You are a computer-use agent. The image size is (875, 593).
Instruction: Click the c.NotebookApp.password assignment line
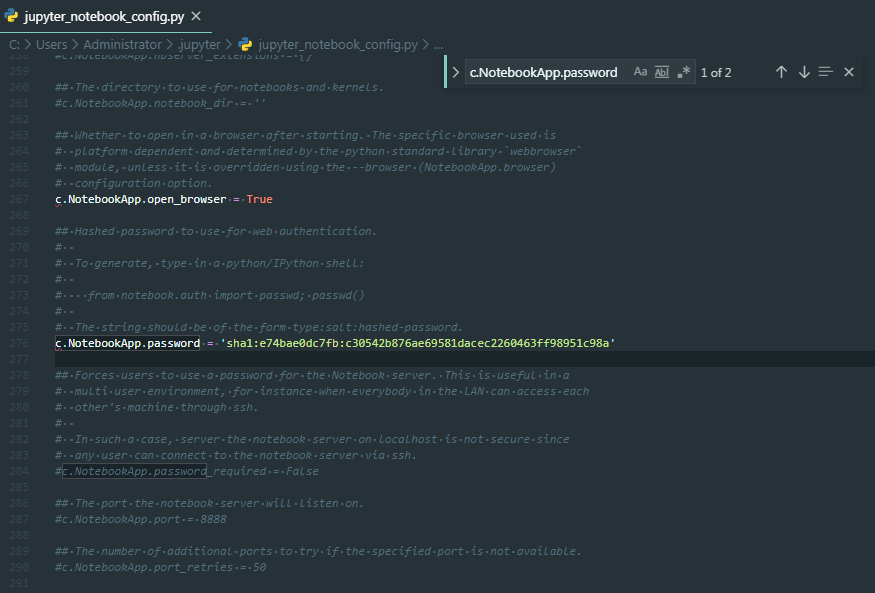[x=335, y=343]
